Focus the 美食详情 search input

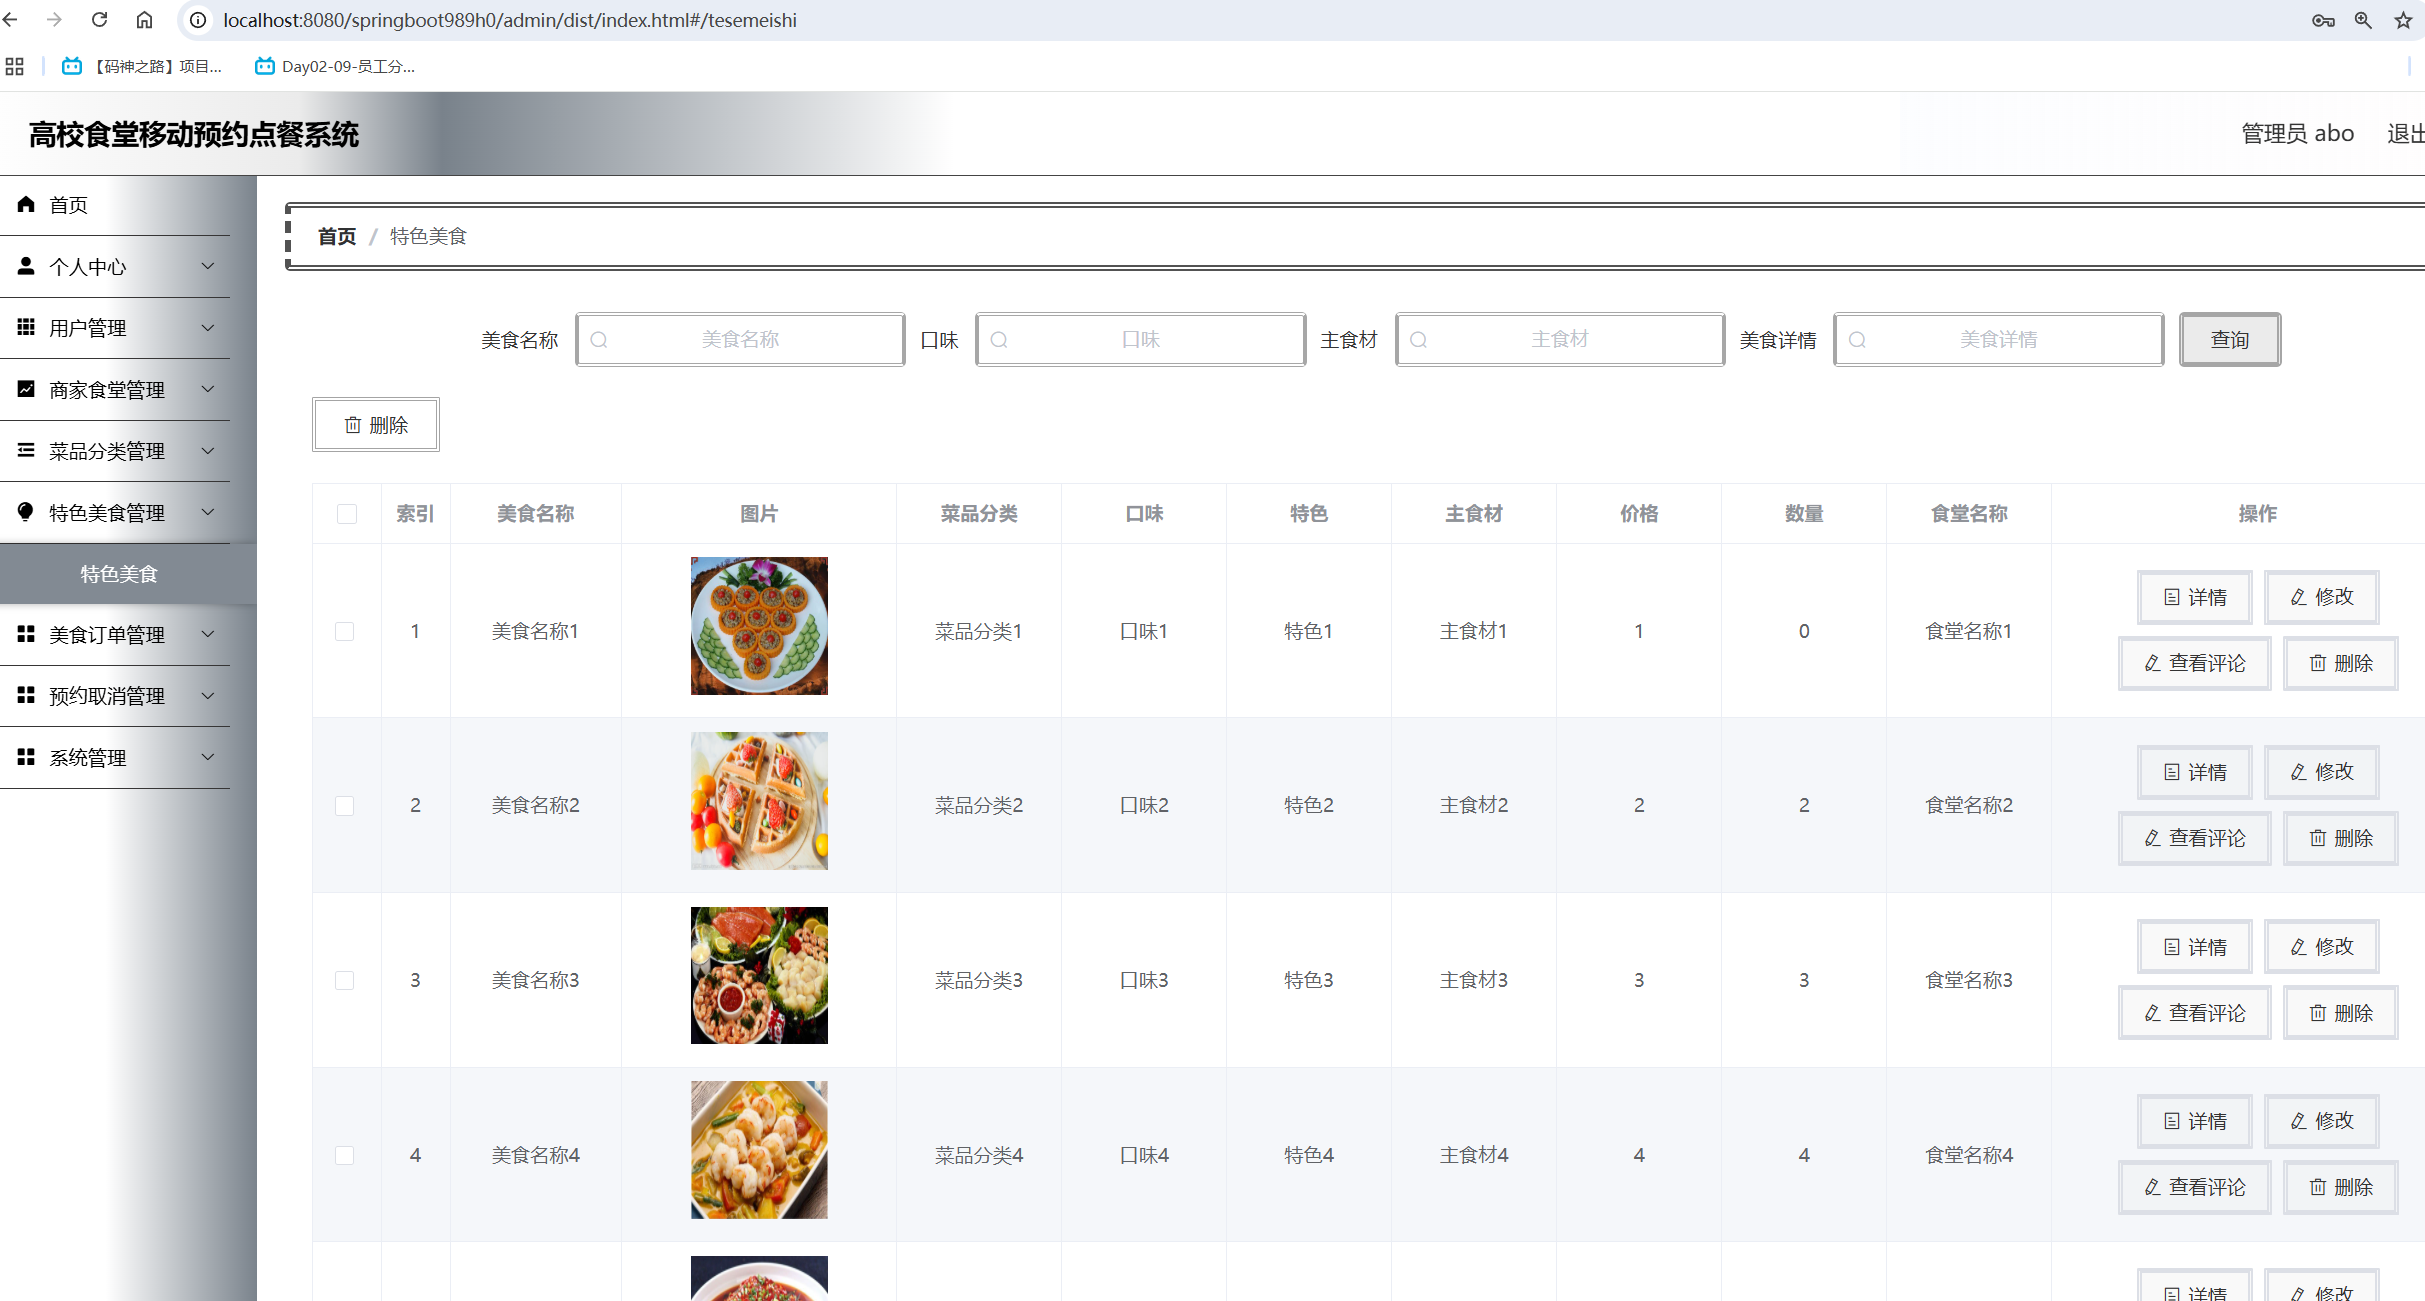coord(1999,340)
